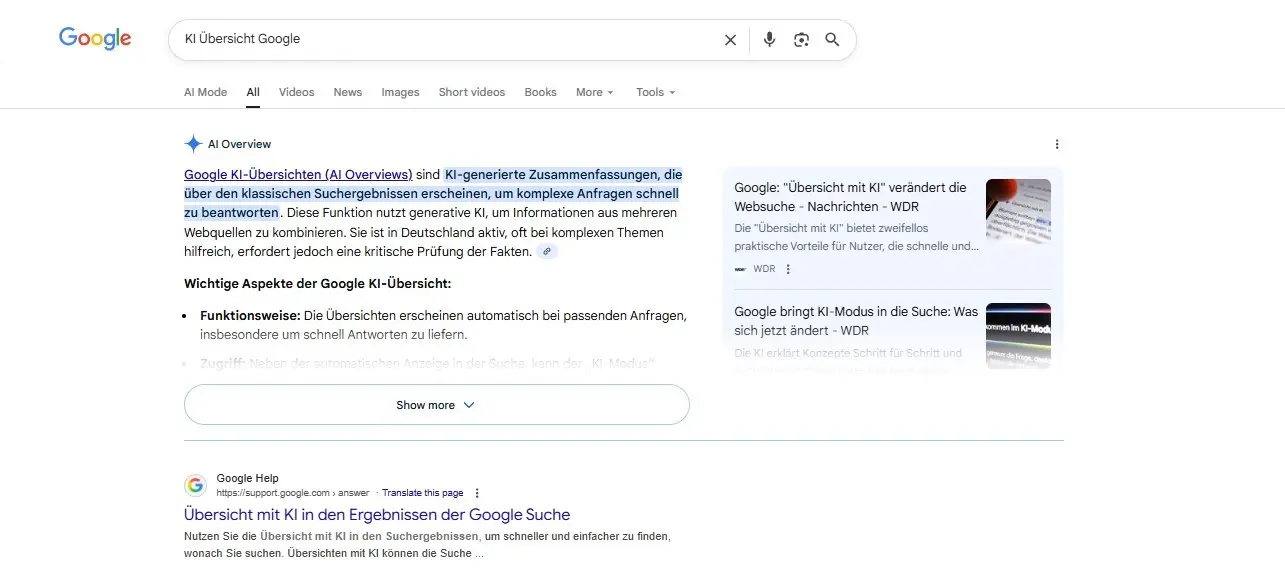Open the Tools dropdown

(x=654, y=91)
